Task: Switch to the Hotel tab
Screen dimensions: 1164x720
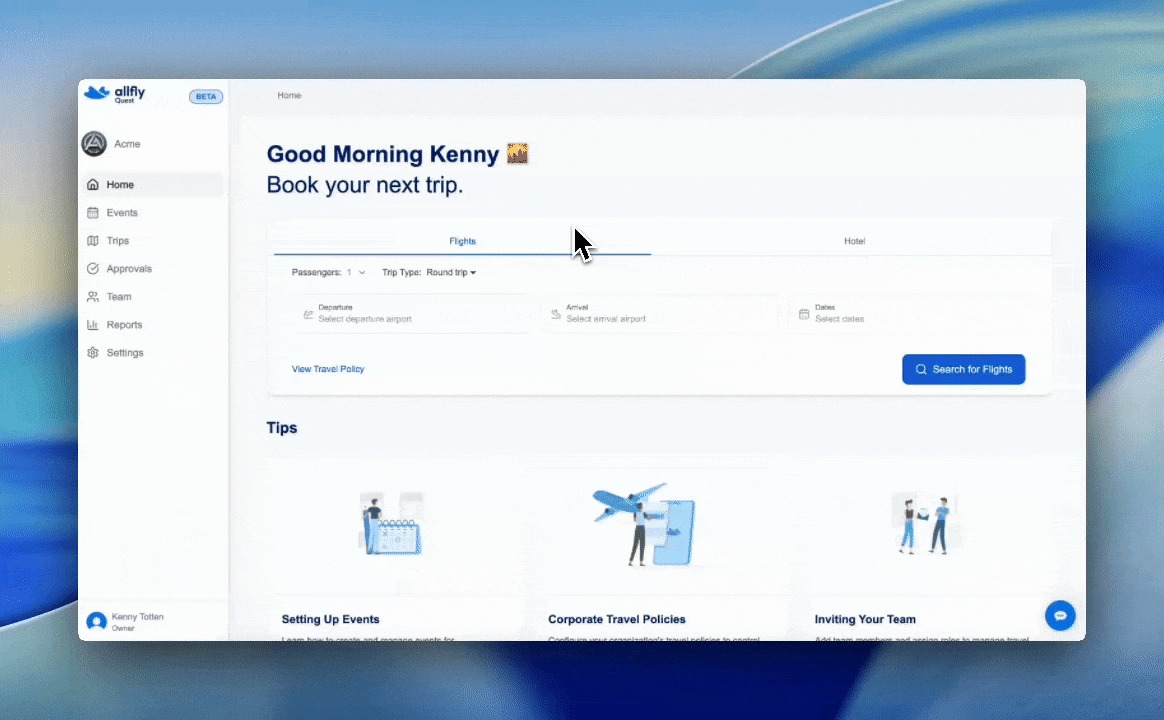Action: (x=854, y=241)
